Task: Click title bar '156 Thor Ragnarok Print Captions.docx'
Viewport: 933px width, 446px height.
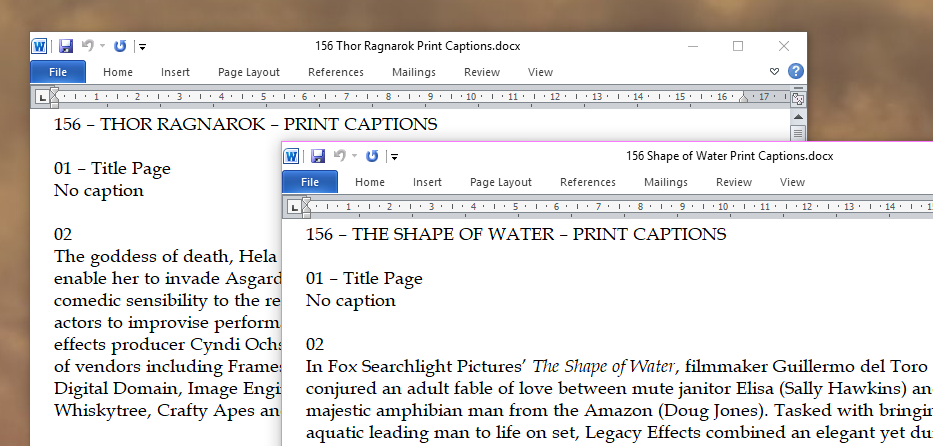Action: [418, 46]
